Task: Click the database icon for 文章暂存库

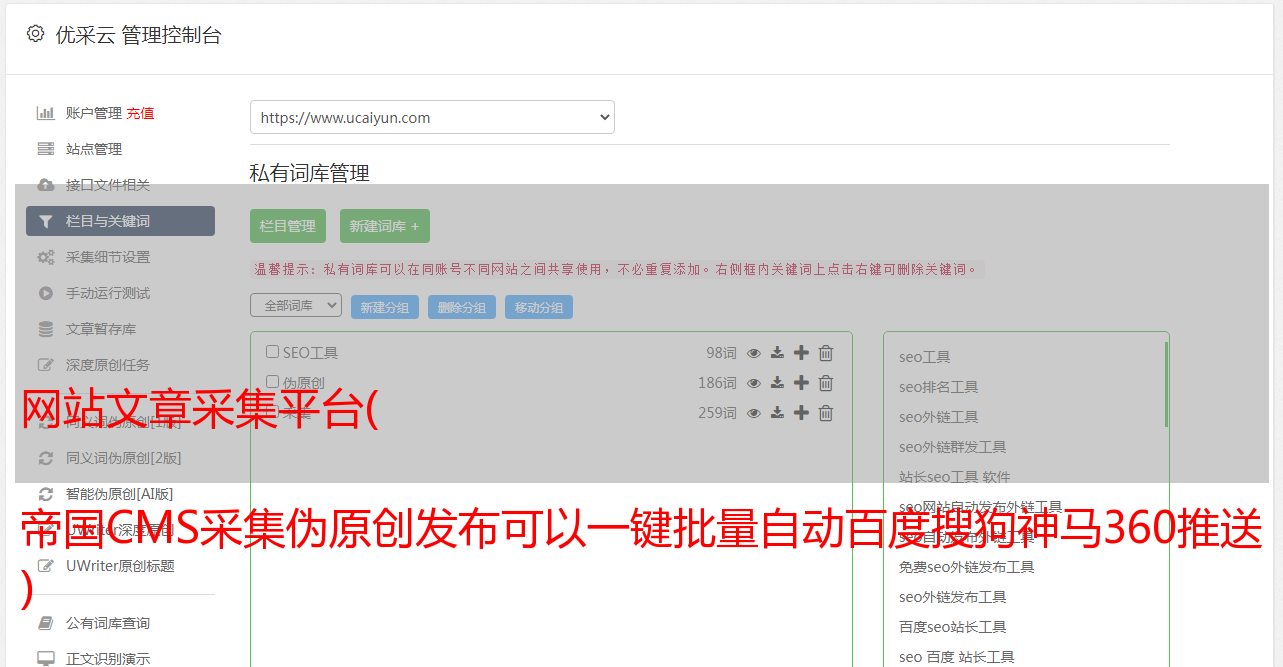Action: tap(45, 329)
